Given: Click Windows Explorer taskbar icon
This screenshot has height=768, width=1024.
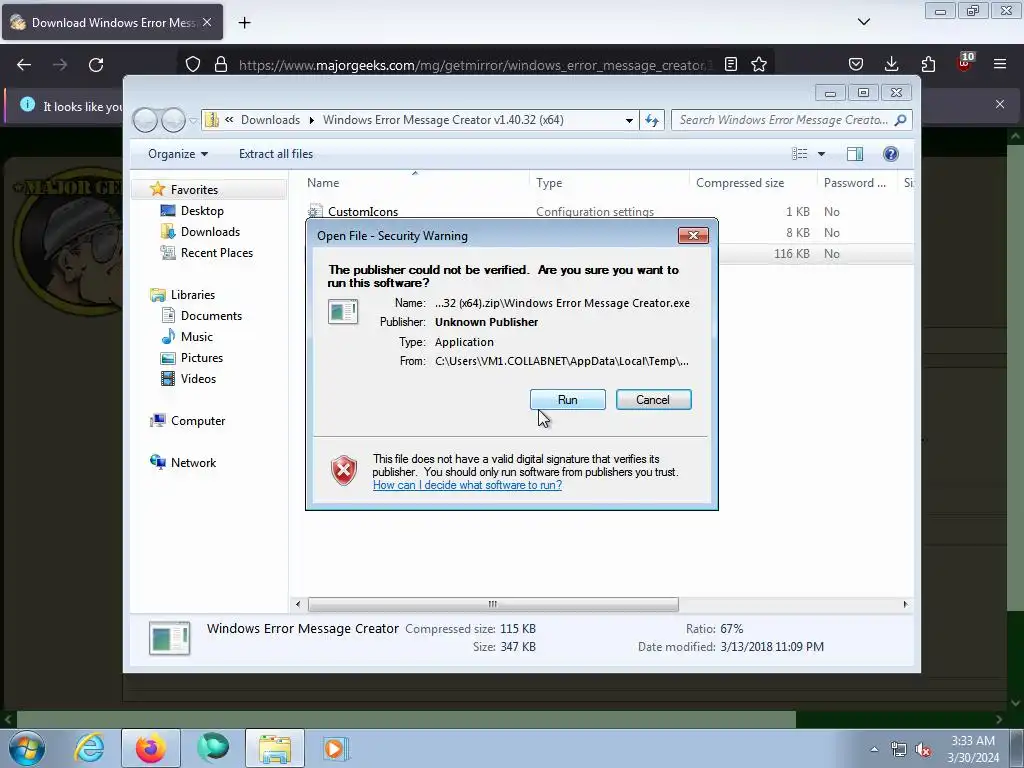Looking at the screenshot, I should [275, 748].
